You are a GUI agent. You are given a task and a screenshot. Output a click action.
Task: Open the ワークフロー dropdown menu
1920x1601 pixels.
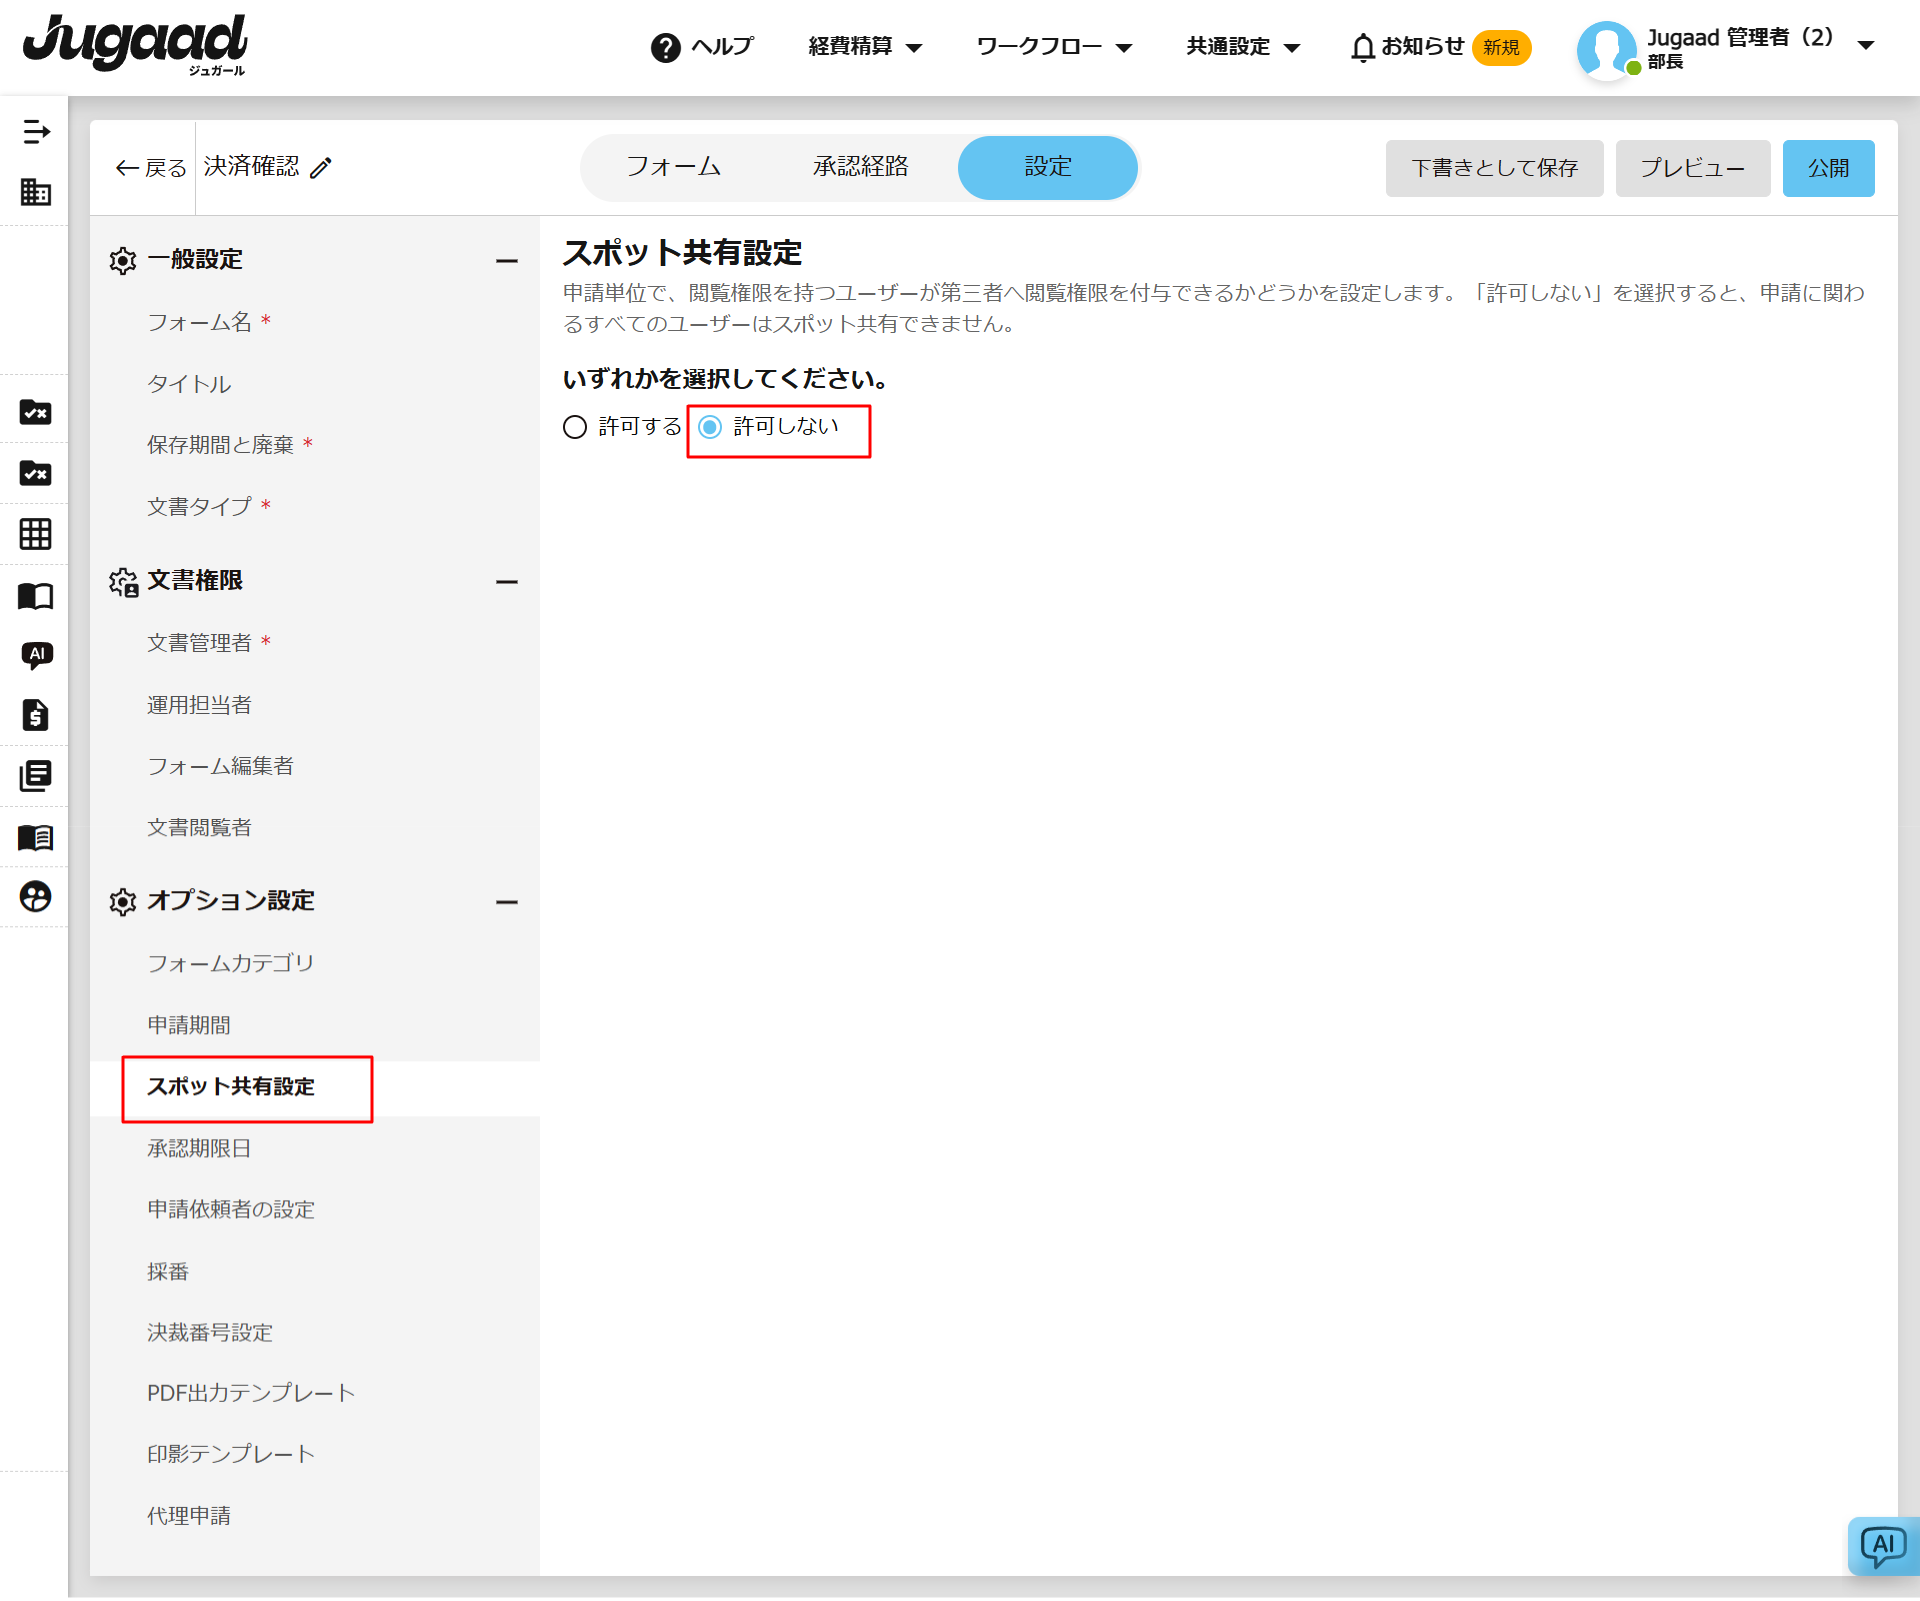1053,47
